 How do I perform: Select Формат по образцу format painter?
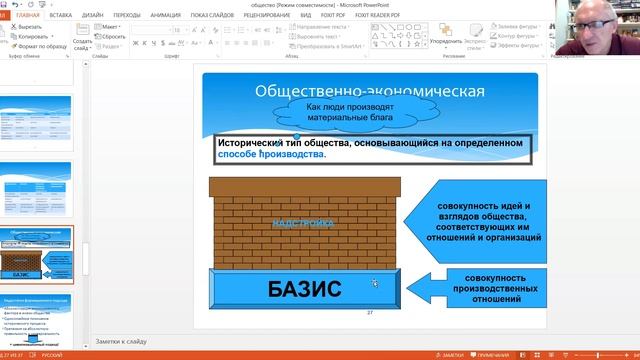[39, 46]
